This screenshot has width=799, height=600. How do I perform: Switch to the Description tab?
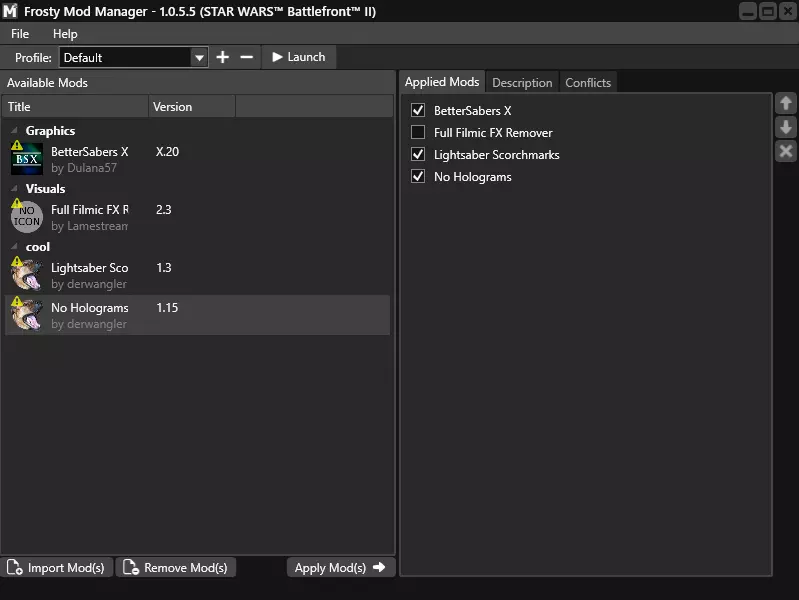coord(522,83)
